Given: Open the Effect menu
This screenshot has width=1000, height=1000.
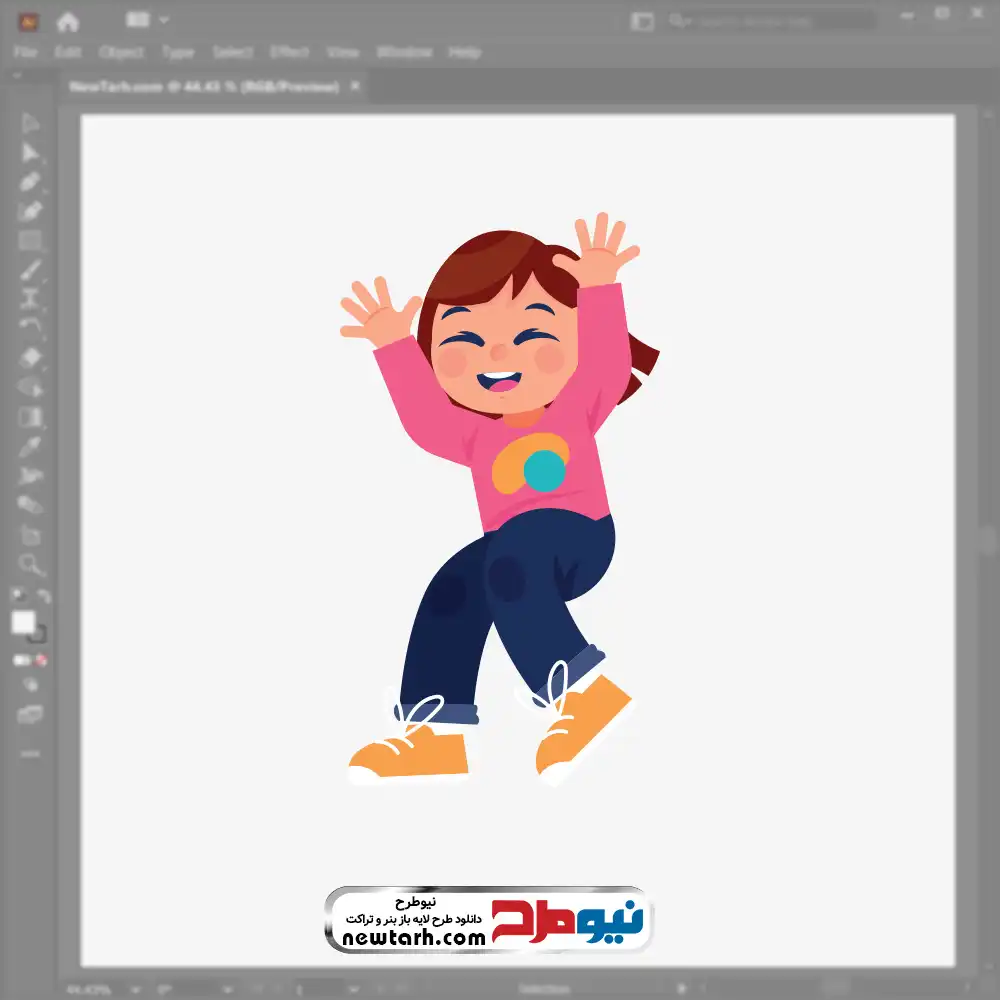Looking at the screenshot, I should tap(289, 52).
